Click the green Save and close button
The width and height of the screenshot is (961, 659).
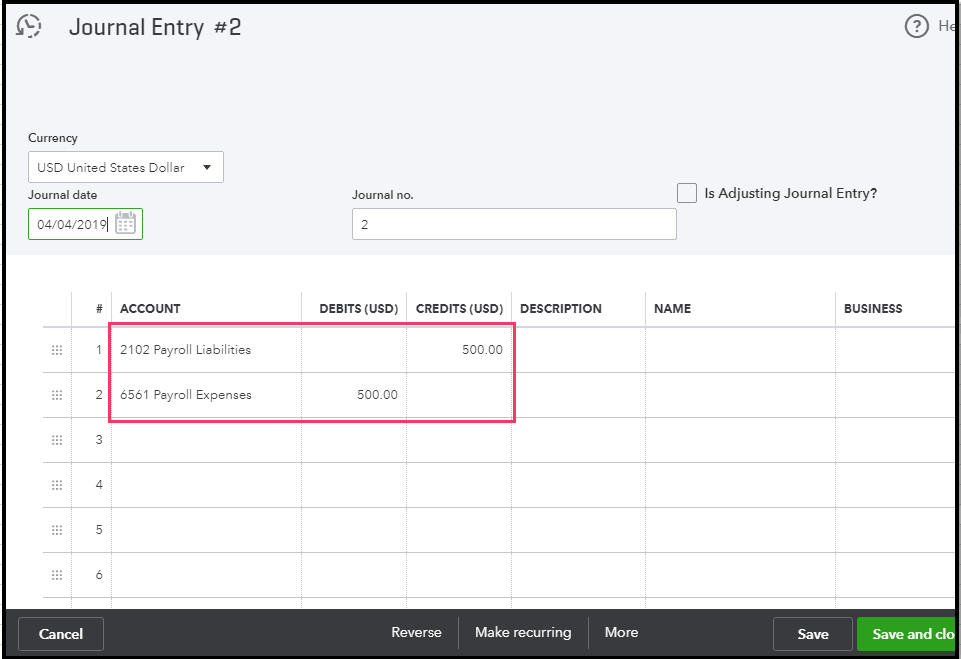(x=908, y=634)
